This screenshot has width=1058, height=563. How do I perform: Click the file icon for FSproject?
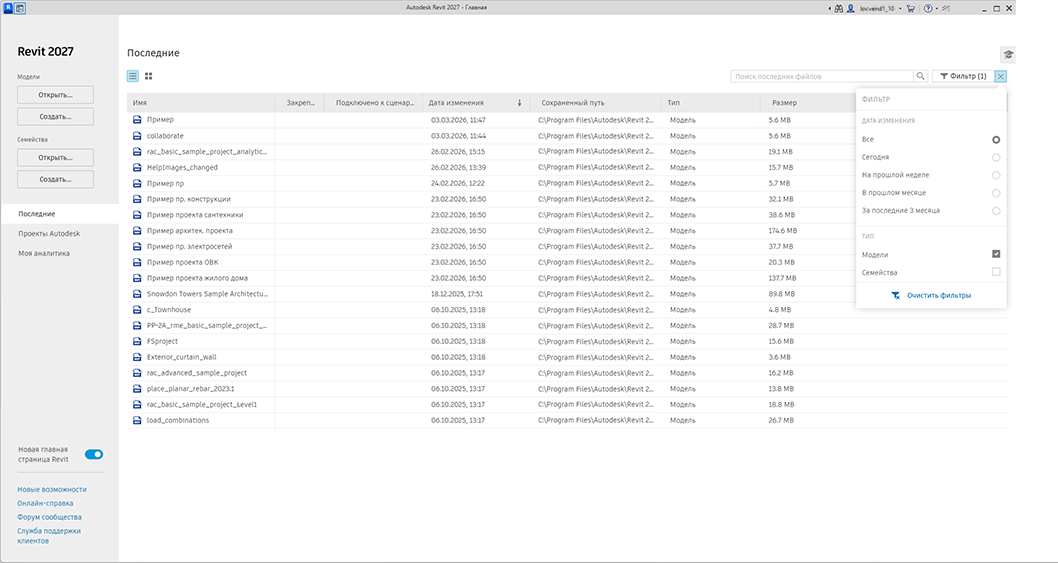pyautogui.click(x=137, y=342)
